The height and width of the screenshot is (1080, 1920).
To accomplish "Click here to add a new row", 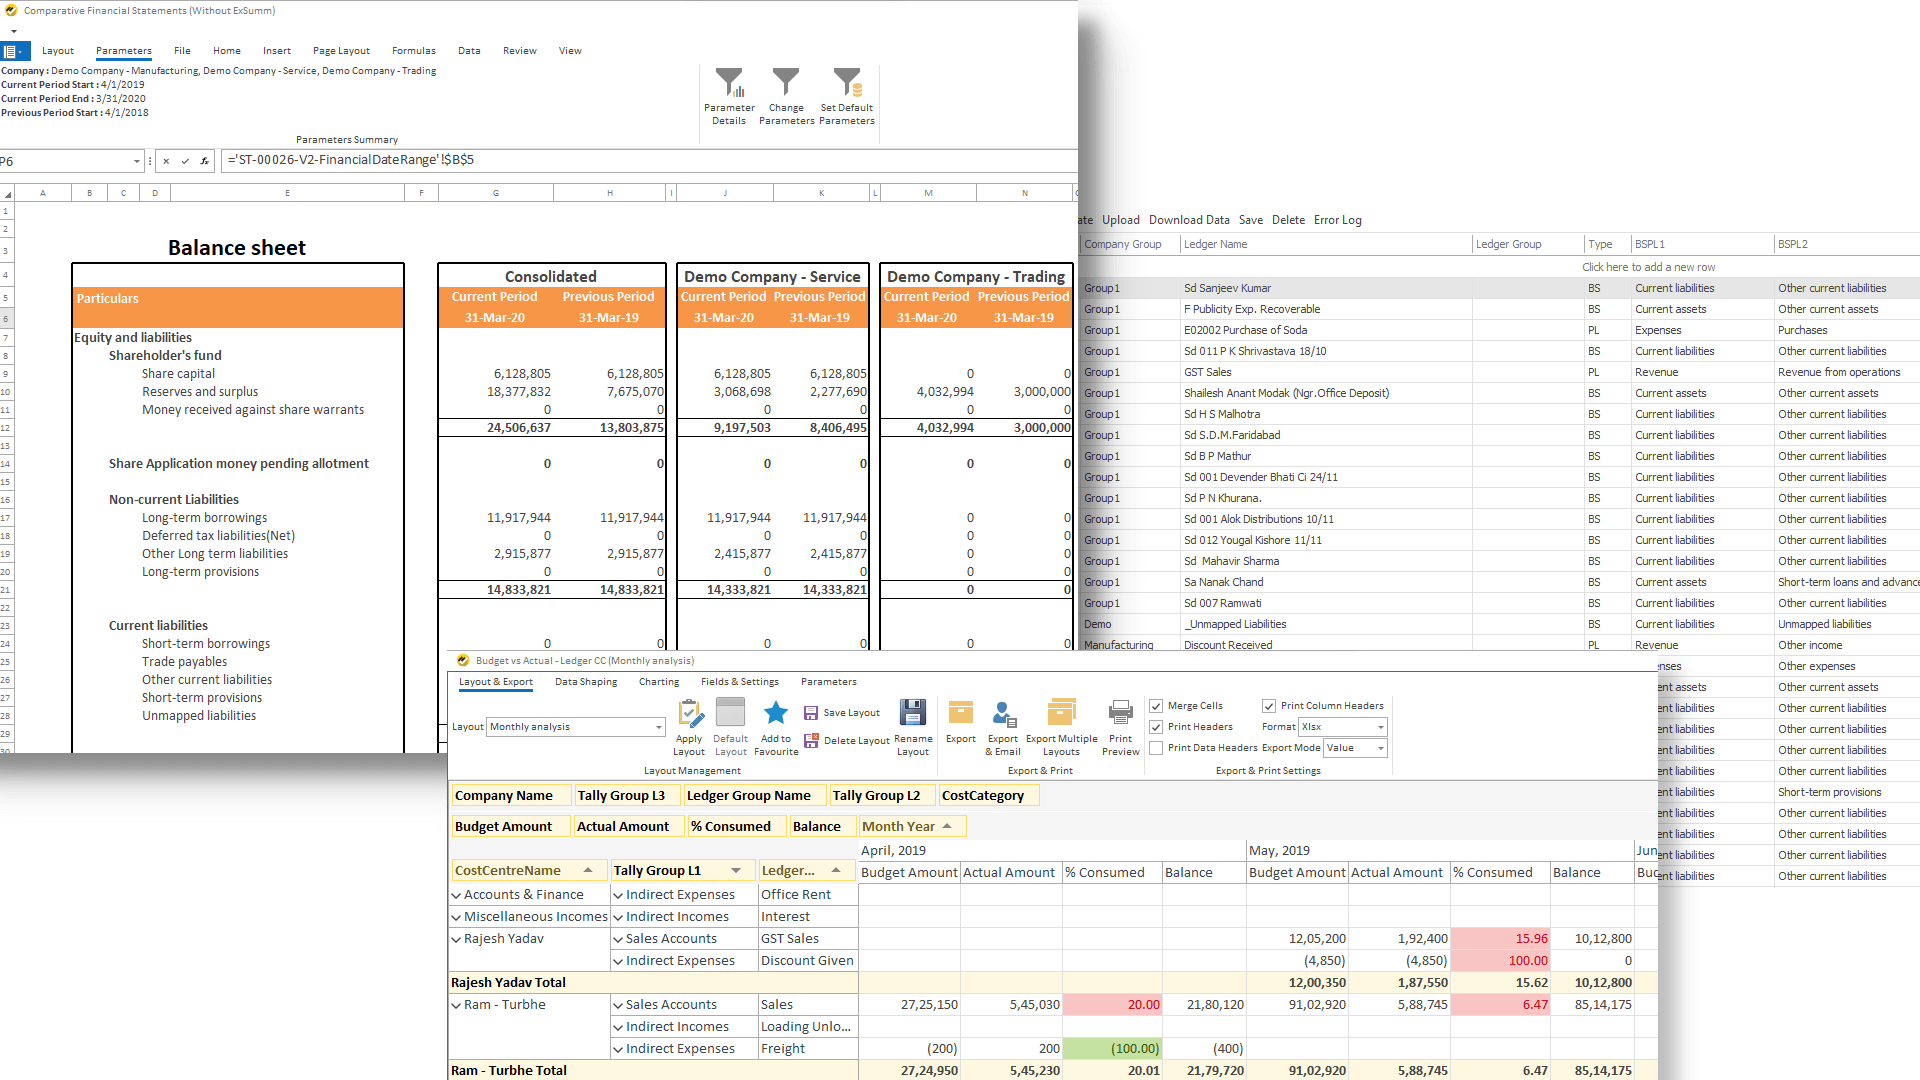I will click(1648, 267).
